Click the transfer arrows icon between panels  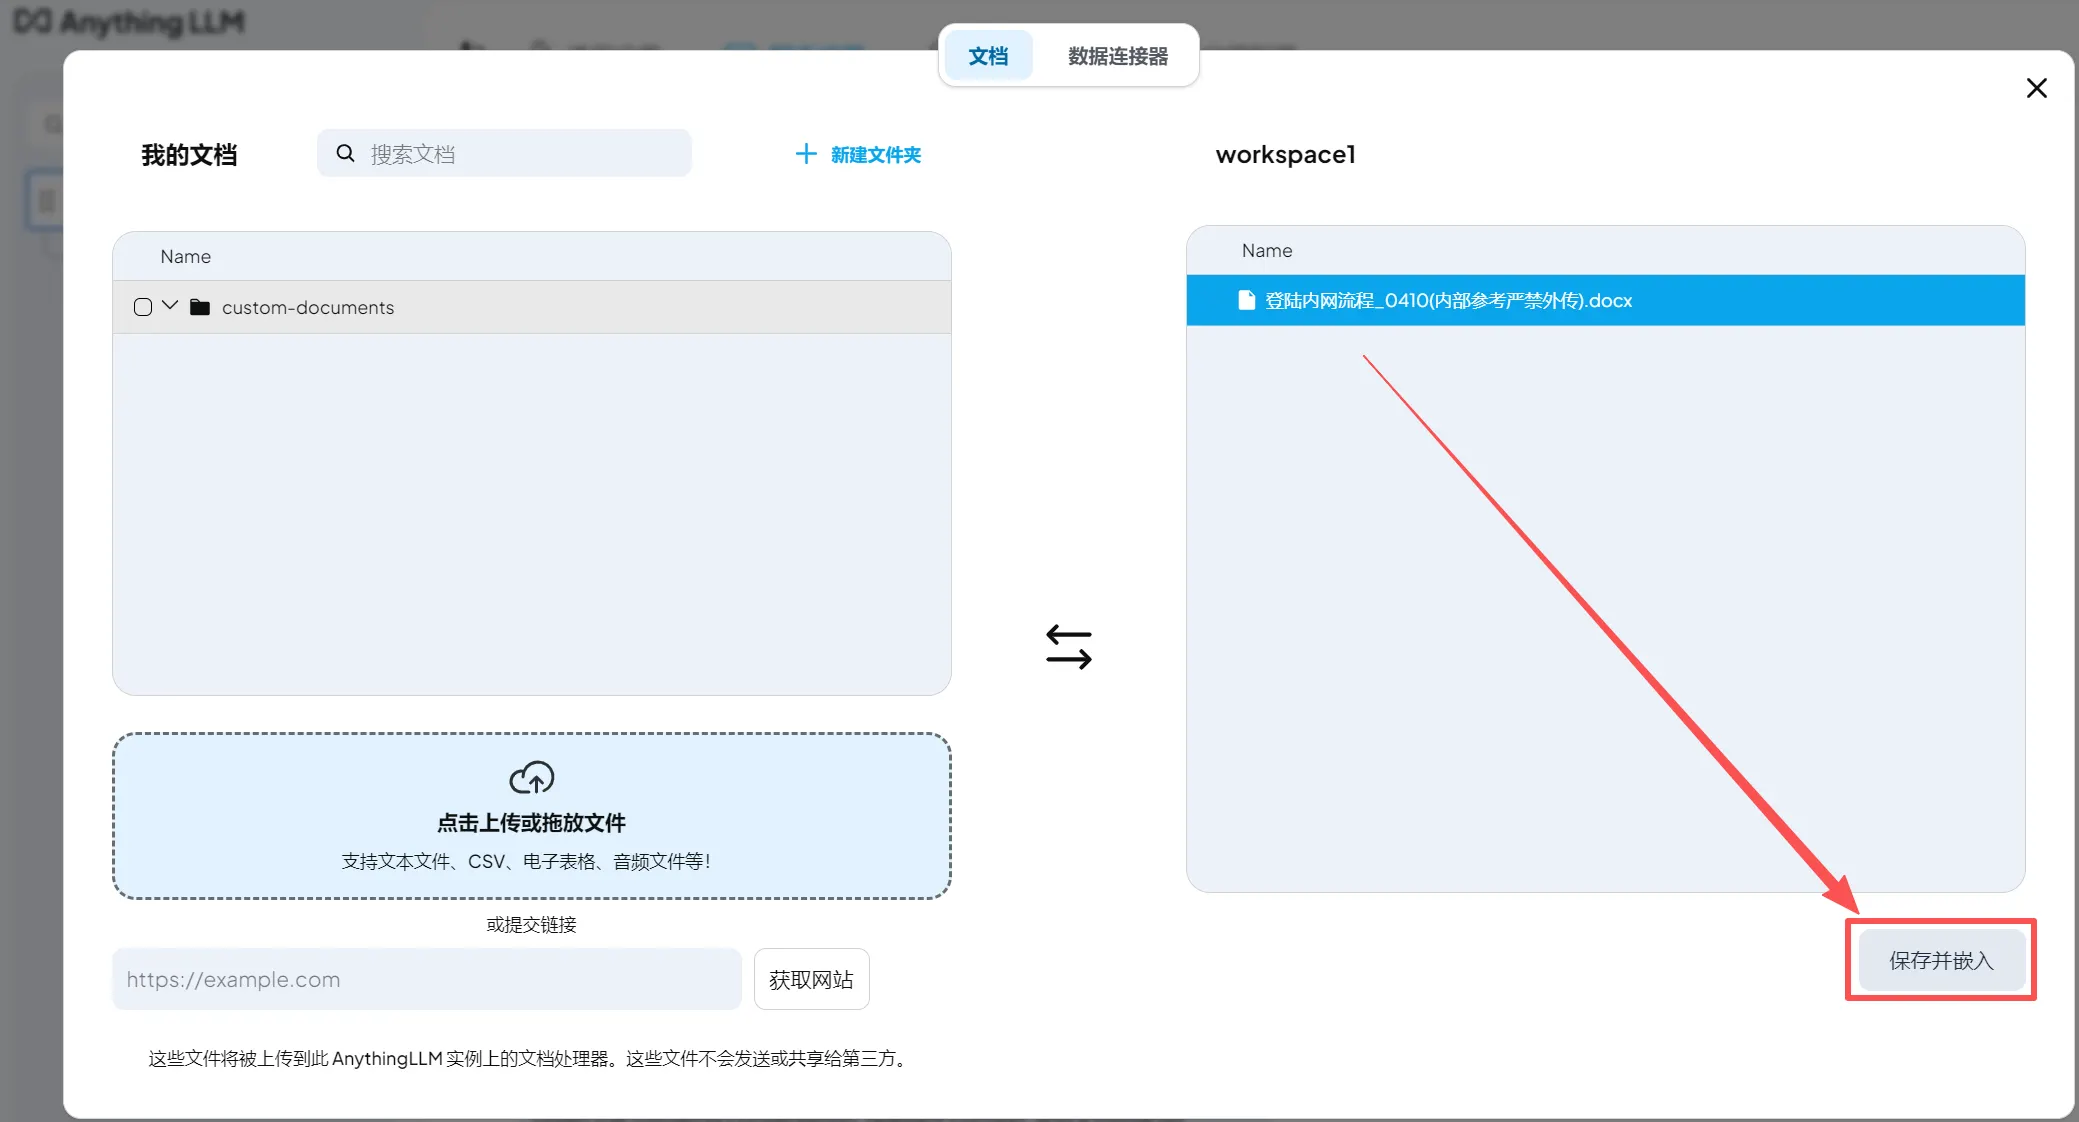(x=1068, y=647)
